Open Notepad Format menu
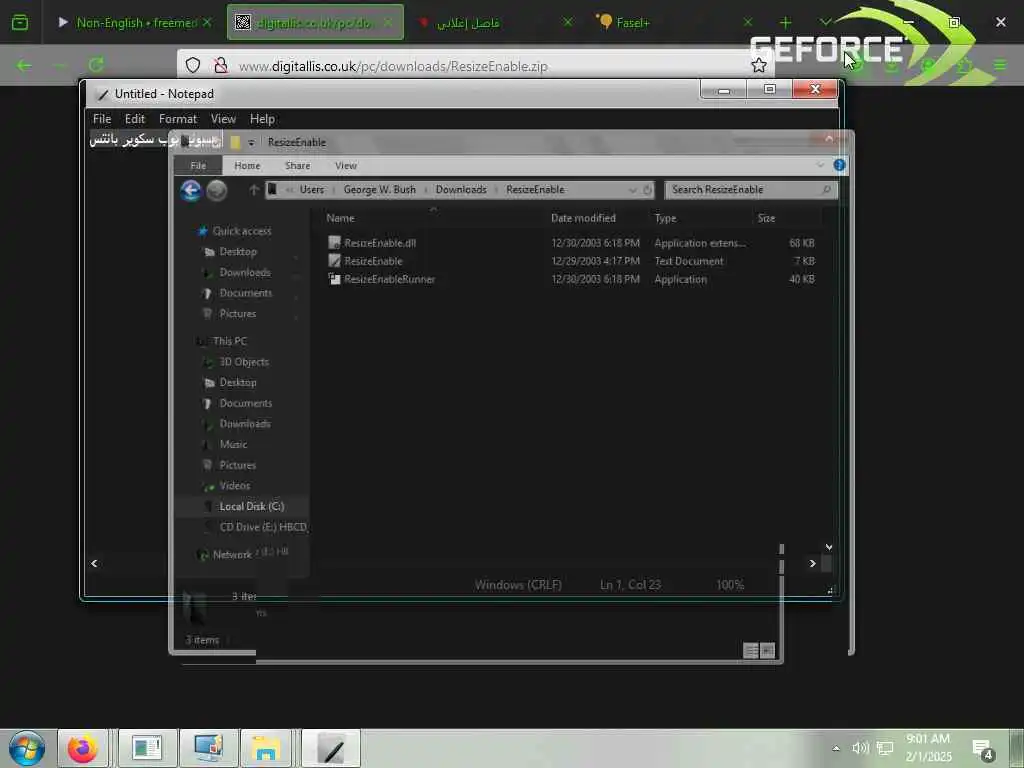This screenshot has width=1024, height=768. [x=178, y=119]
